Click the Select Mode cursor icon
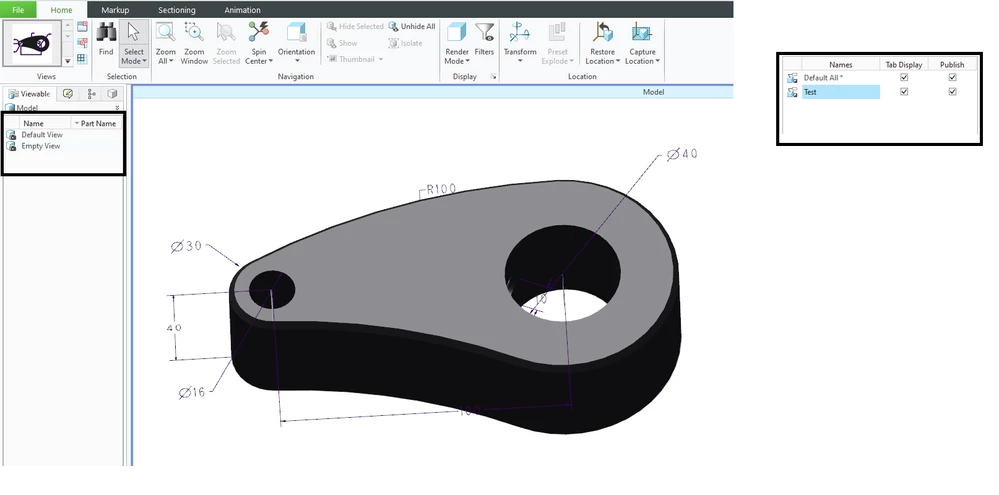 [x=134, y=32]
